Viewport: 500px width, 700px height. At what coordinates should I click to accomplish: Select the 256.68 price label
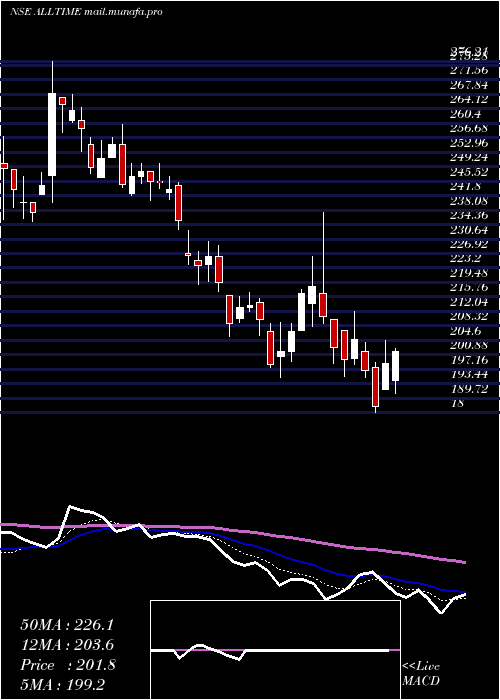tap(469, 129)
